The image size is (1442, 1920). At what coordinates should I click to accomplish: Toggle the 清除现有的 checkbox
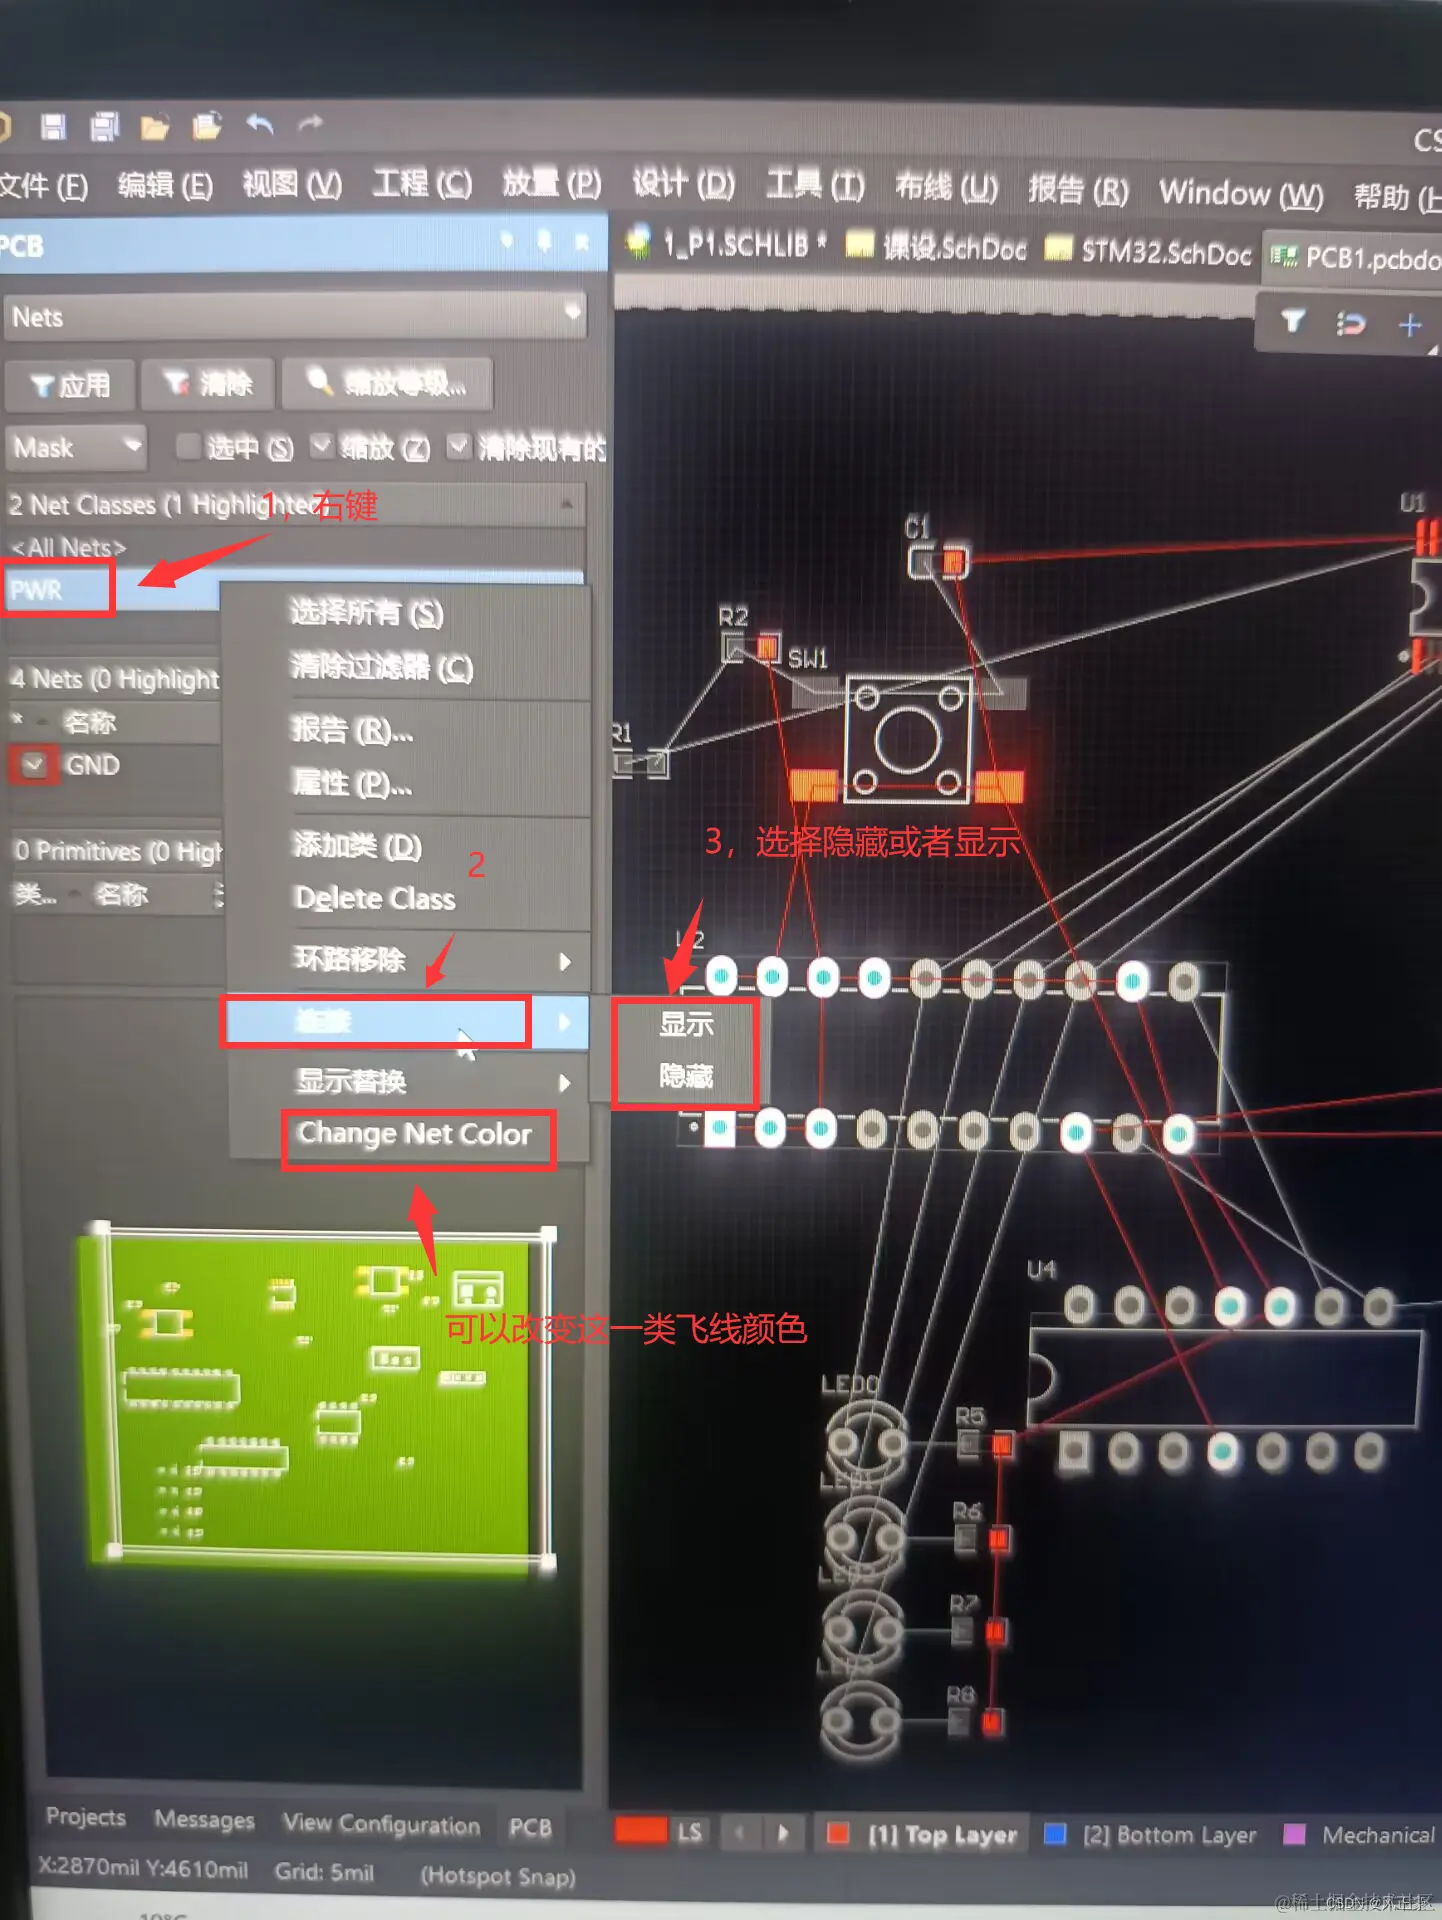coord(457,446)
